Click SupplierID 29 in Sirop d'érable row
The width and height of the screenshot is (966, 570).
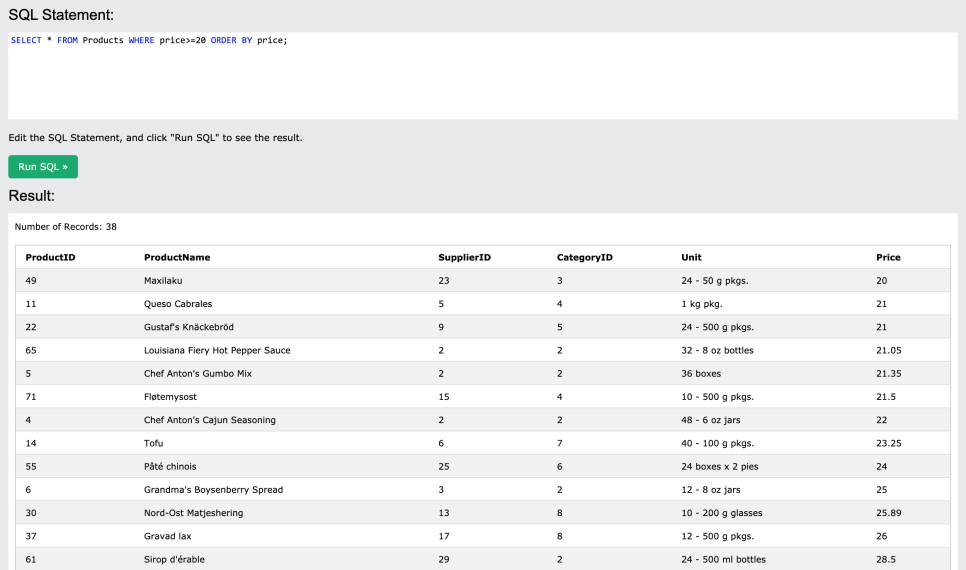coord(444,560)
